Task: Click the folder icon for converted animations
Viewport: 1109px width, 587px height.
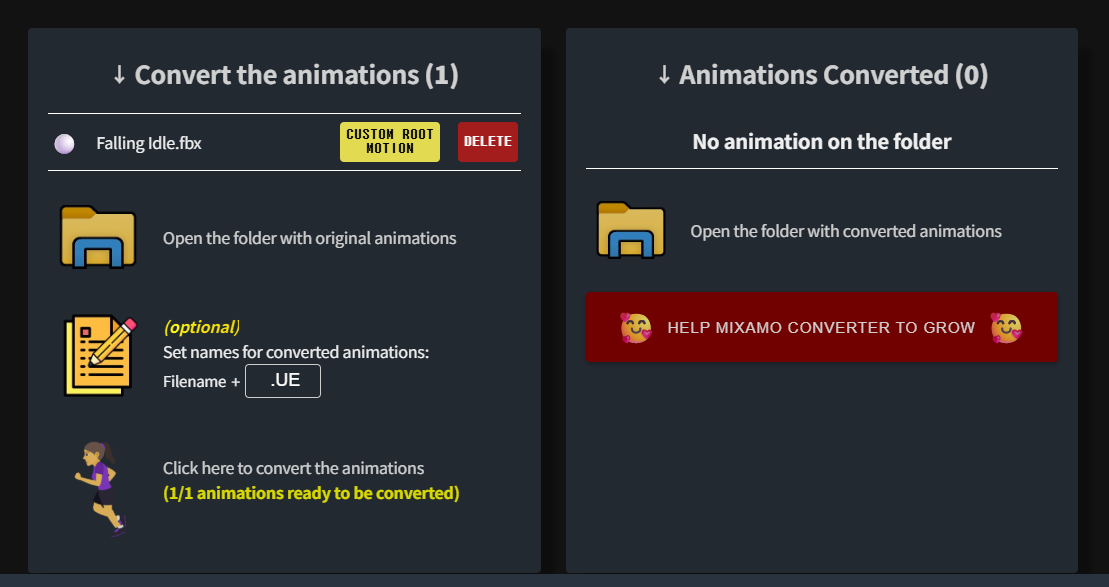Action: (x=631, y=229)
